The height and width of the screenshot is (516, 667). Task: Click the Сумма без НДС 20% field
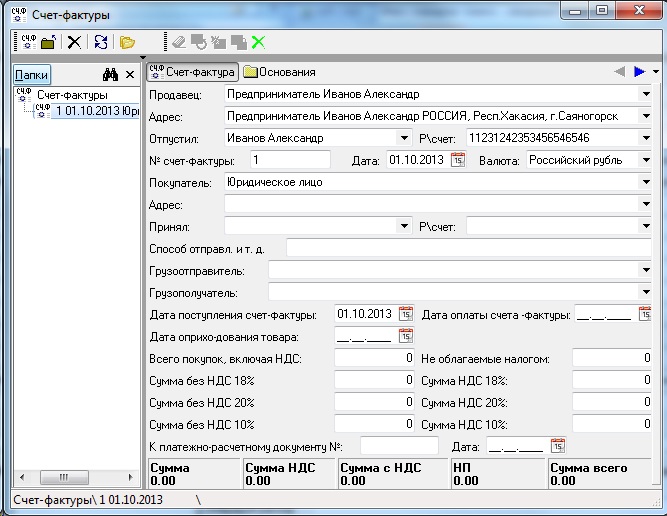[374, 402]
